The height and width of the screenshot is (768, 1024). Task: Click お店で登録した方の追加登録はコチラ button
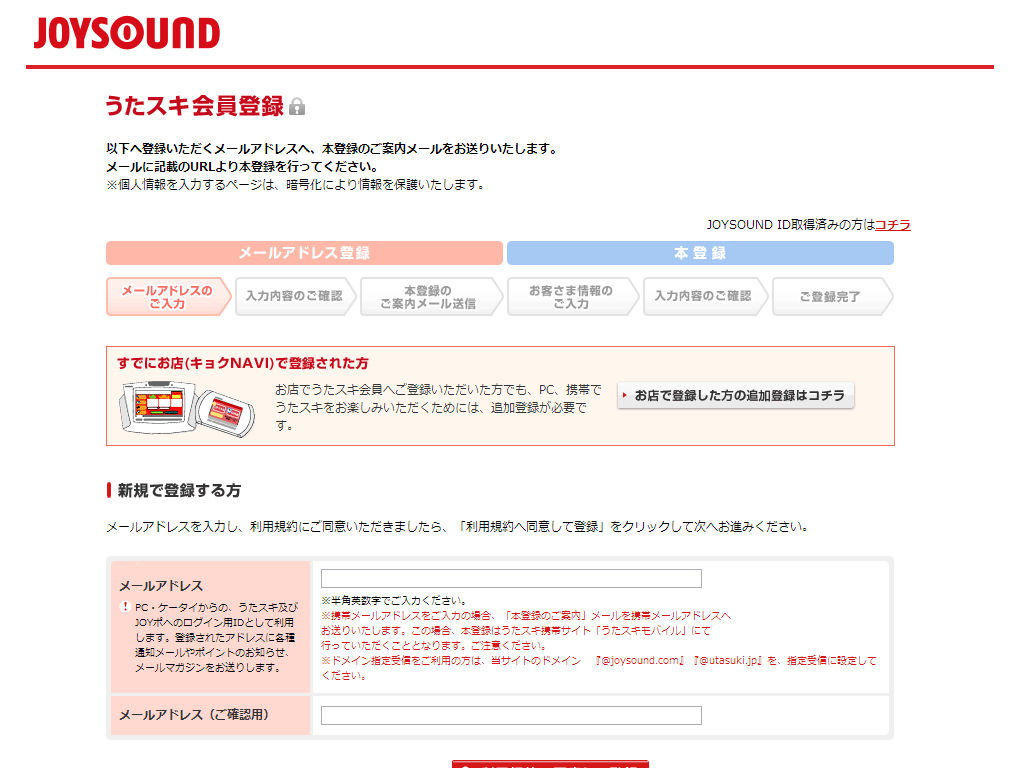736,396
